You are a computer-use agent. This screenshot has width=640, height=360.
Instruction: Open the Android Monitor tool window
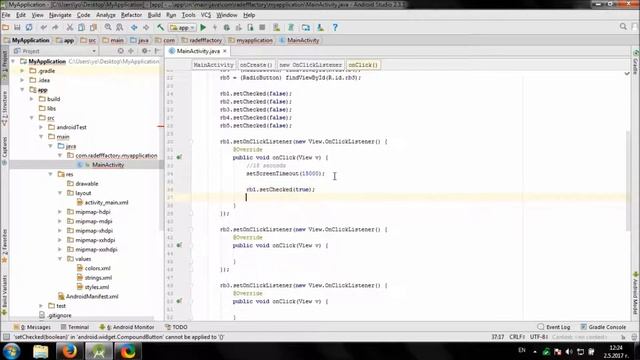click(x=127, y=327)
